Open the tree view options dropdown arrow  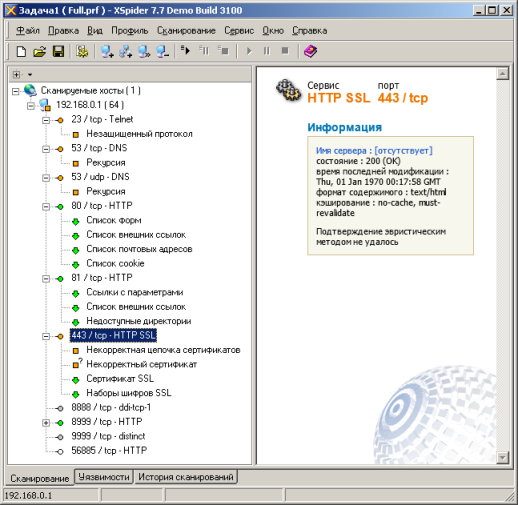tap(30, 75)
